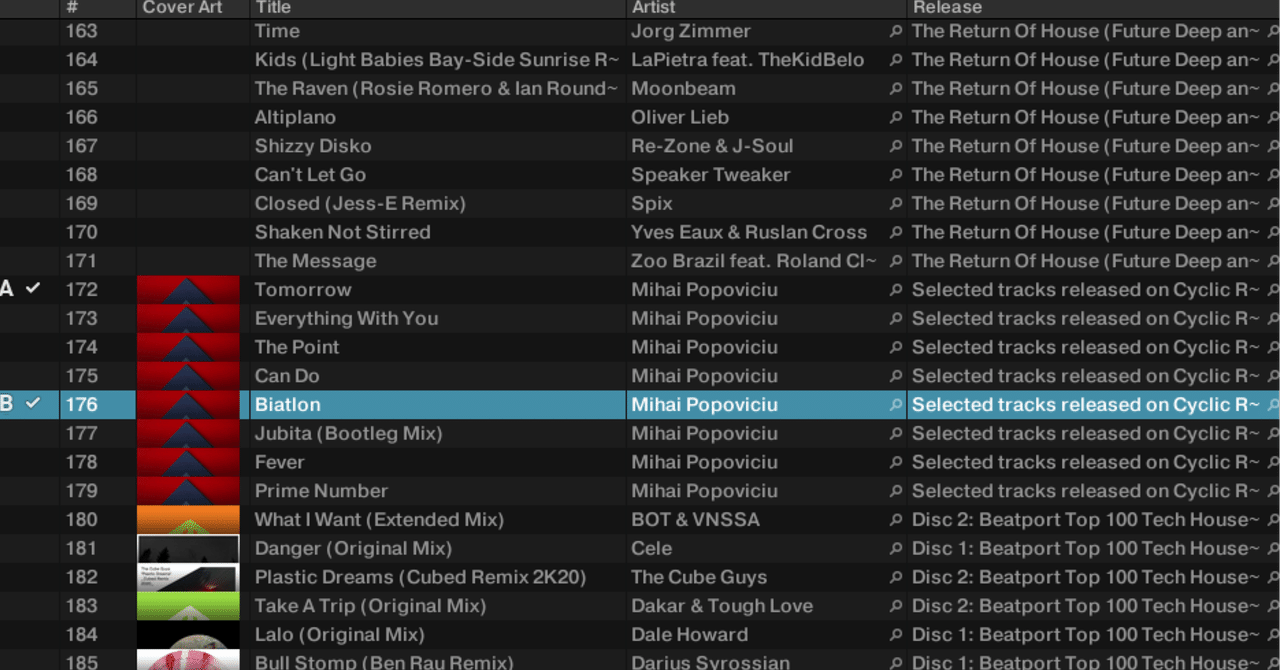Sort the list by the Title column header
The width and height of the screenshot is (1280, 670).
[x=273, y=8]
